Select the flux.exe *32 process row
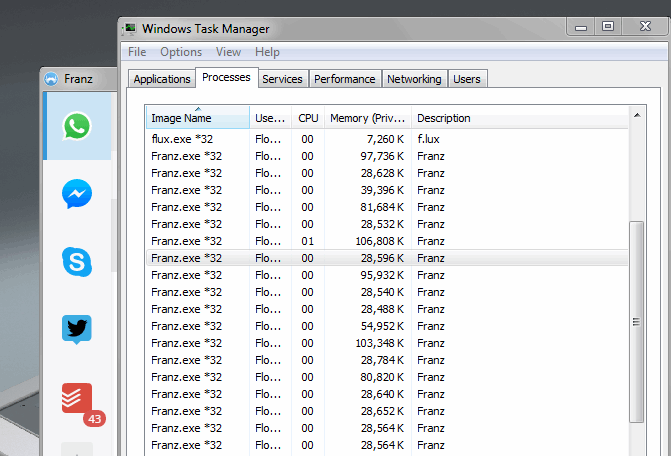 387,139
